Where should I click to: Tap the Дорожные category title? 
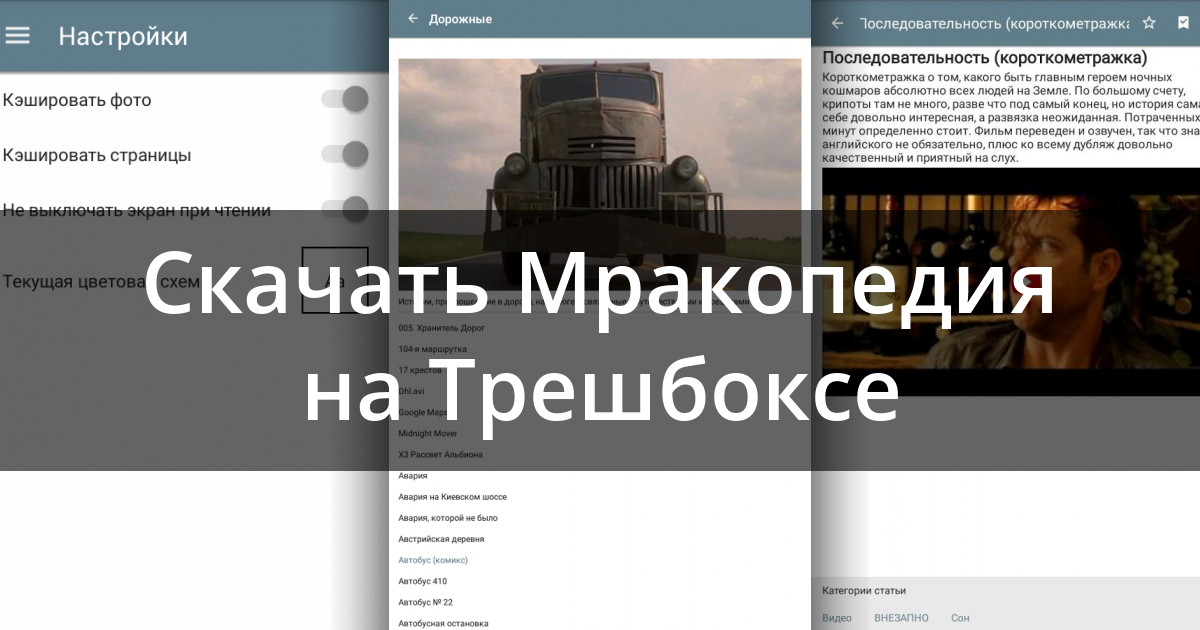pos(460,19)
